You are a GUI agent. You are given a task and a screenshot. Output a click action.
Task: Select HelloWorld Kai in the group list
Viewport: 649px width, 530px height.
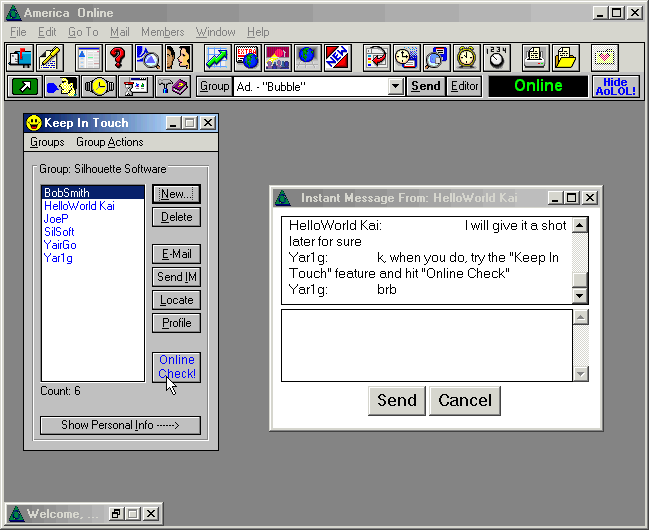[80, 206]
